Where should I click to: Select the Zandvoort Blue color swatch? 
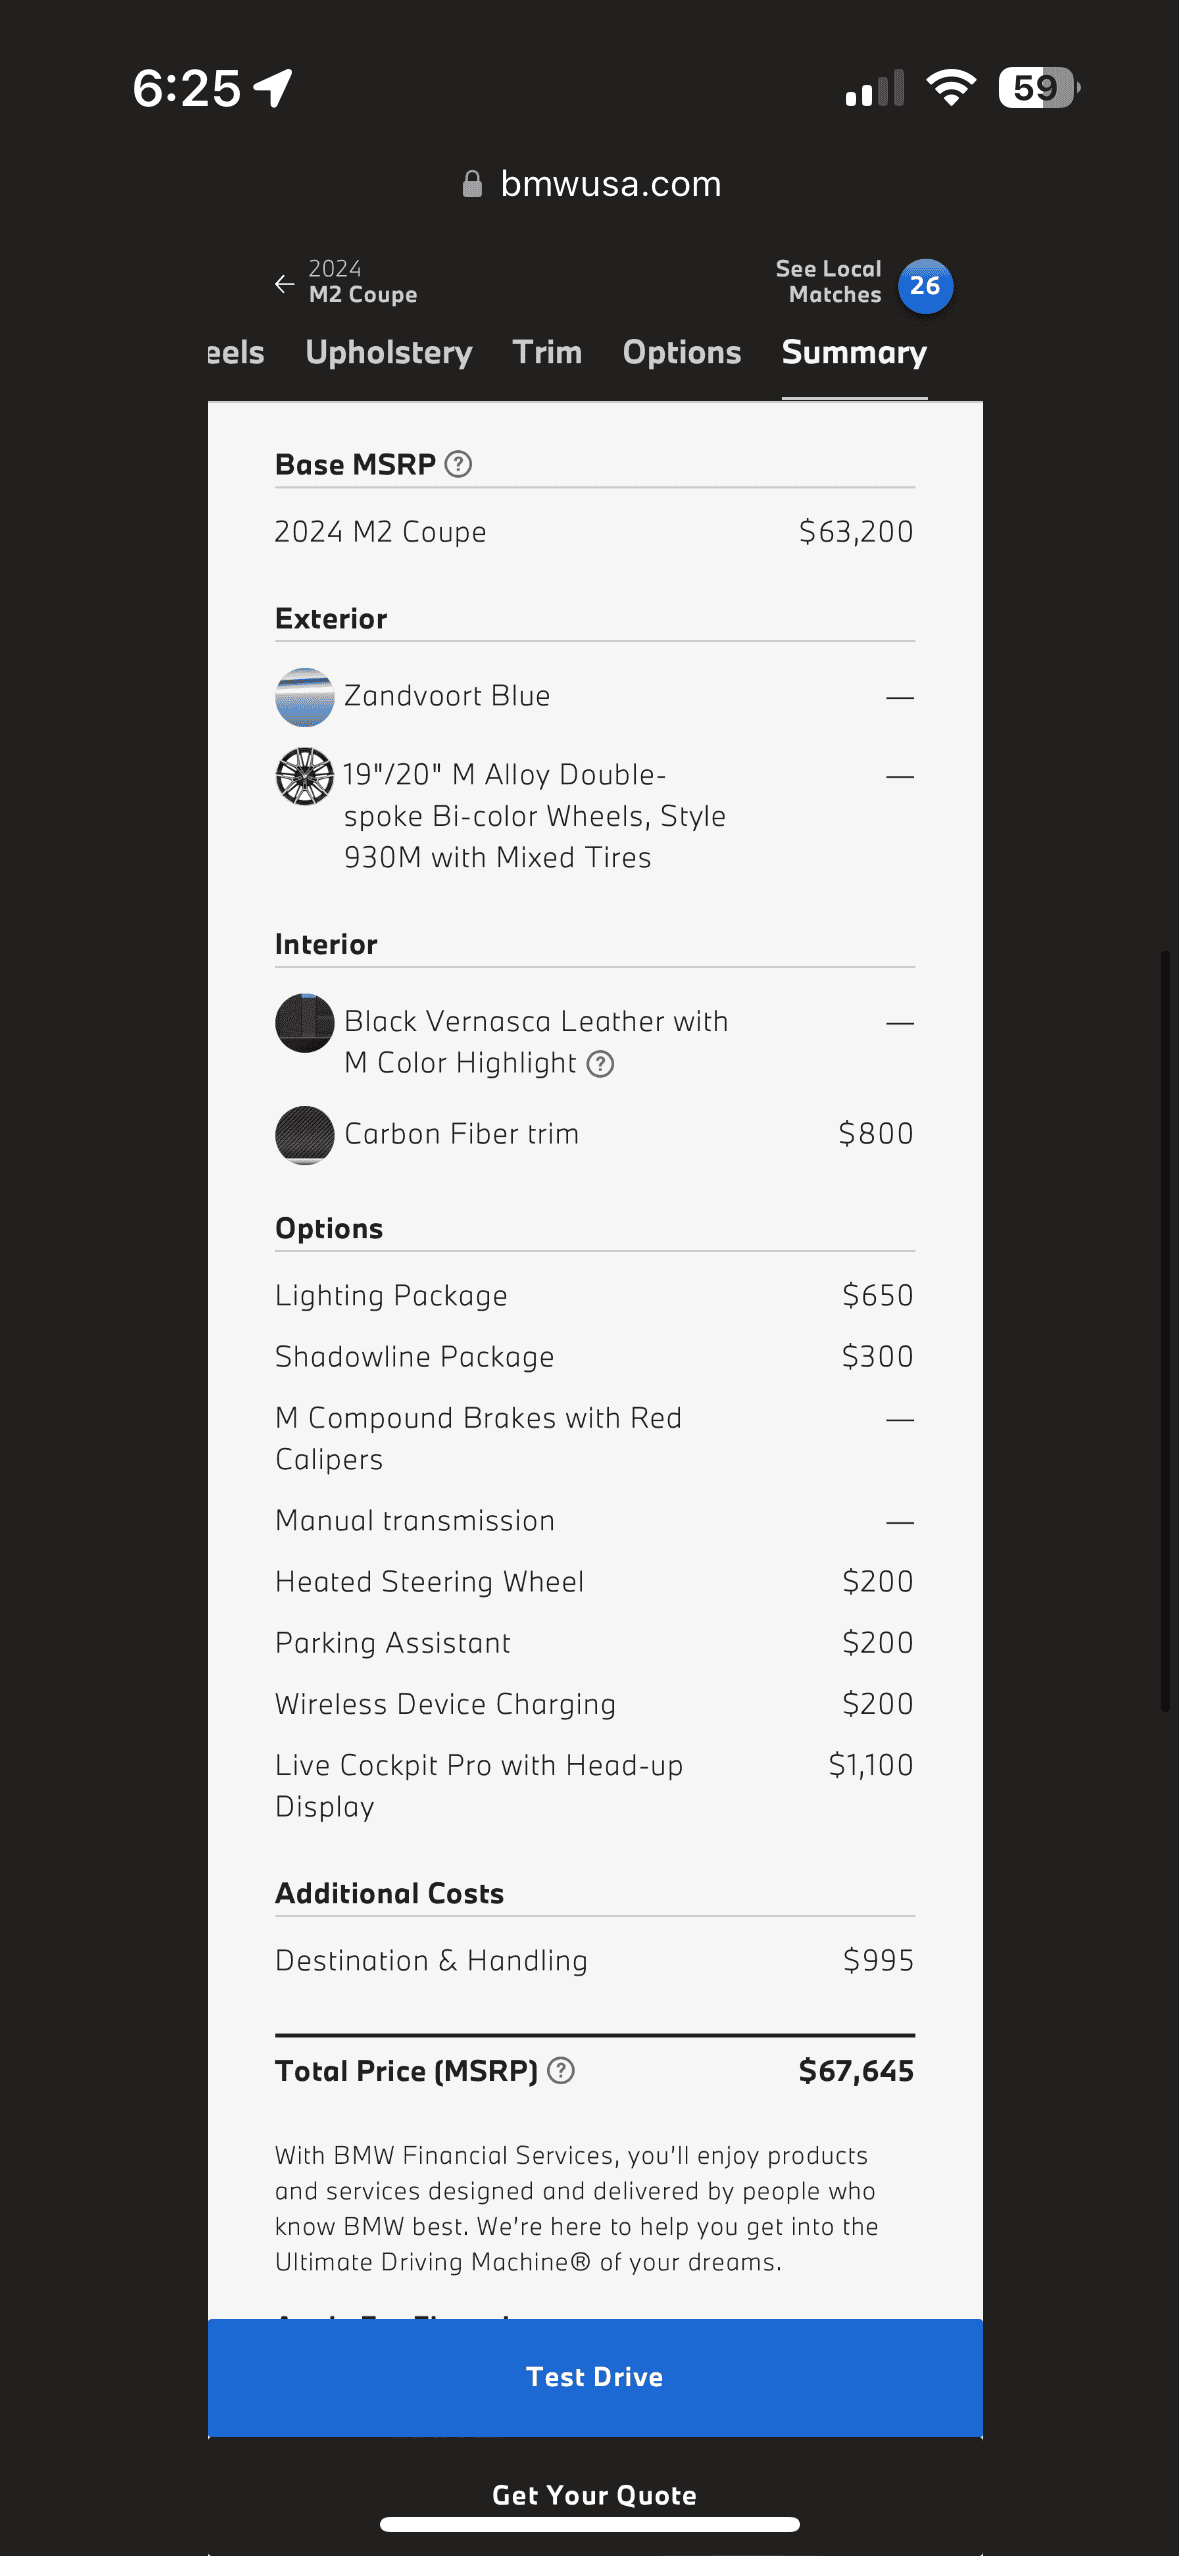pos(304,696)
